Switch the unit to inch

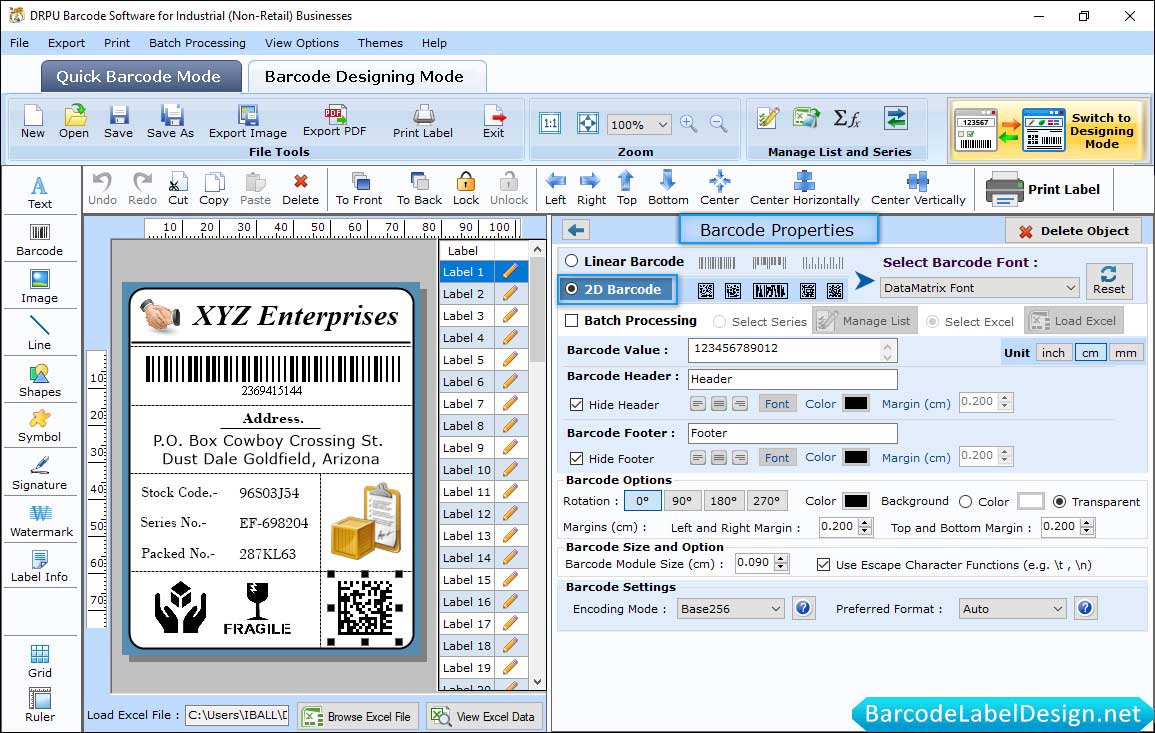(x=1053, y=353)
